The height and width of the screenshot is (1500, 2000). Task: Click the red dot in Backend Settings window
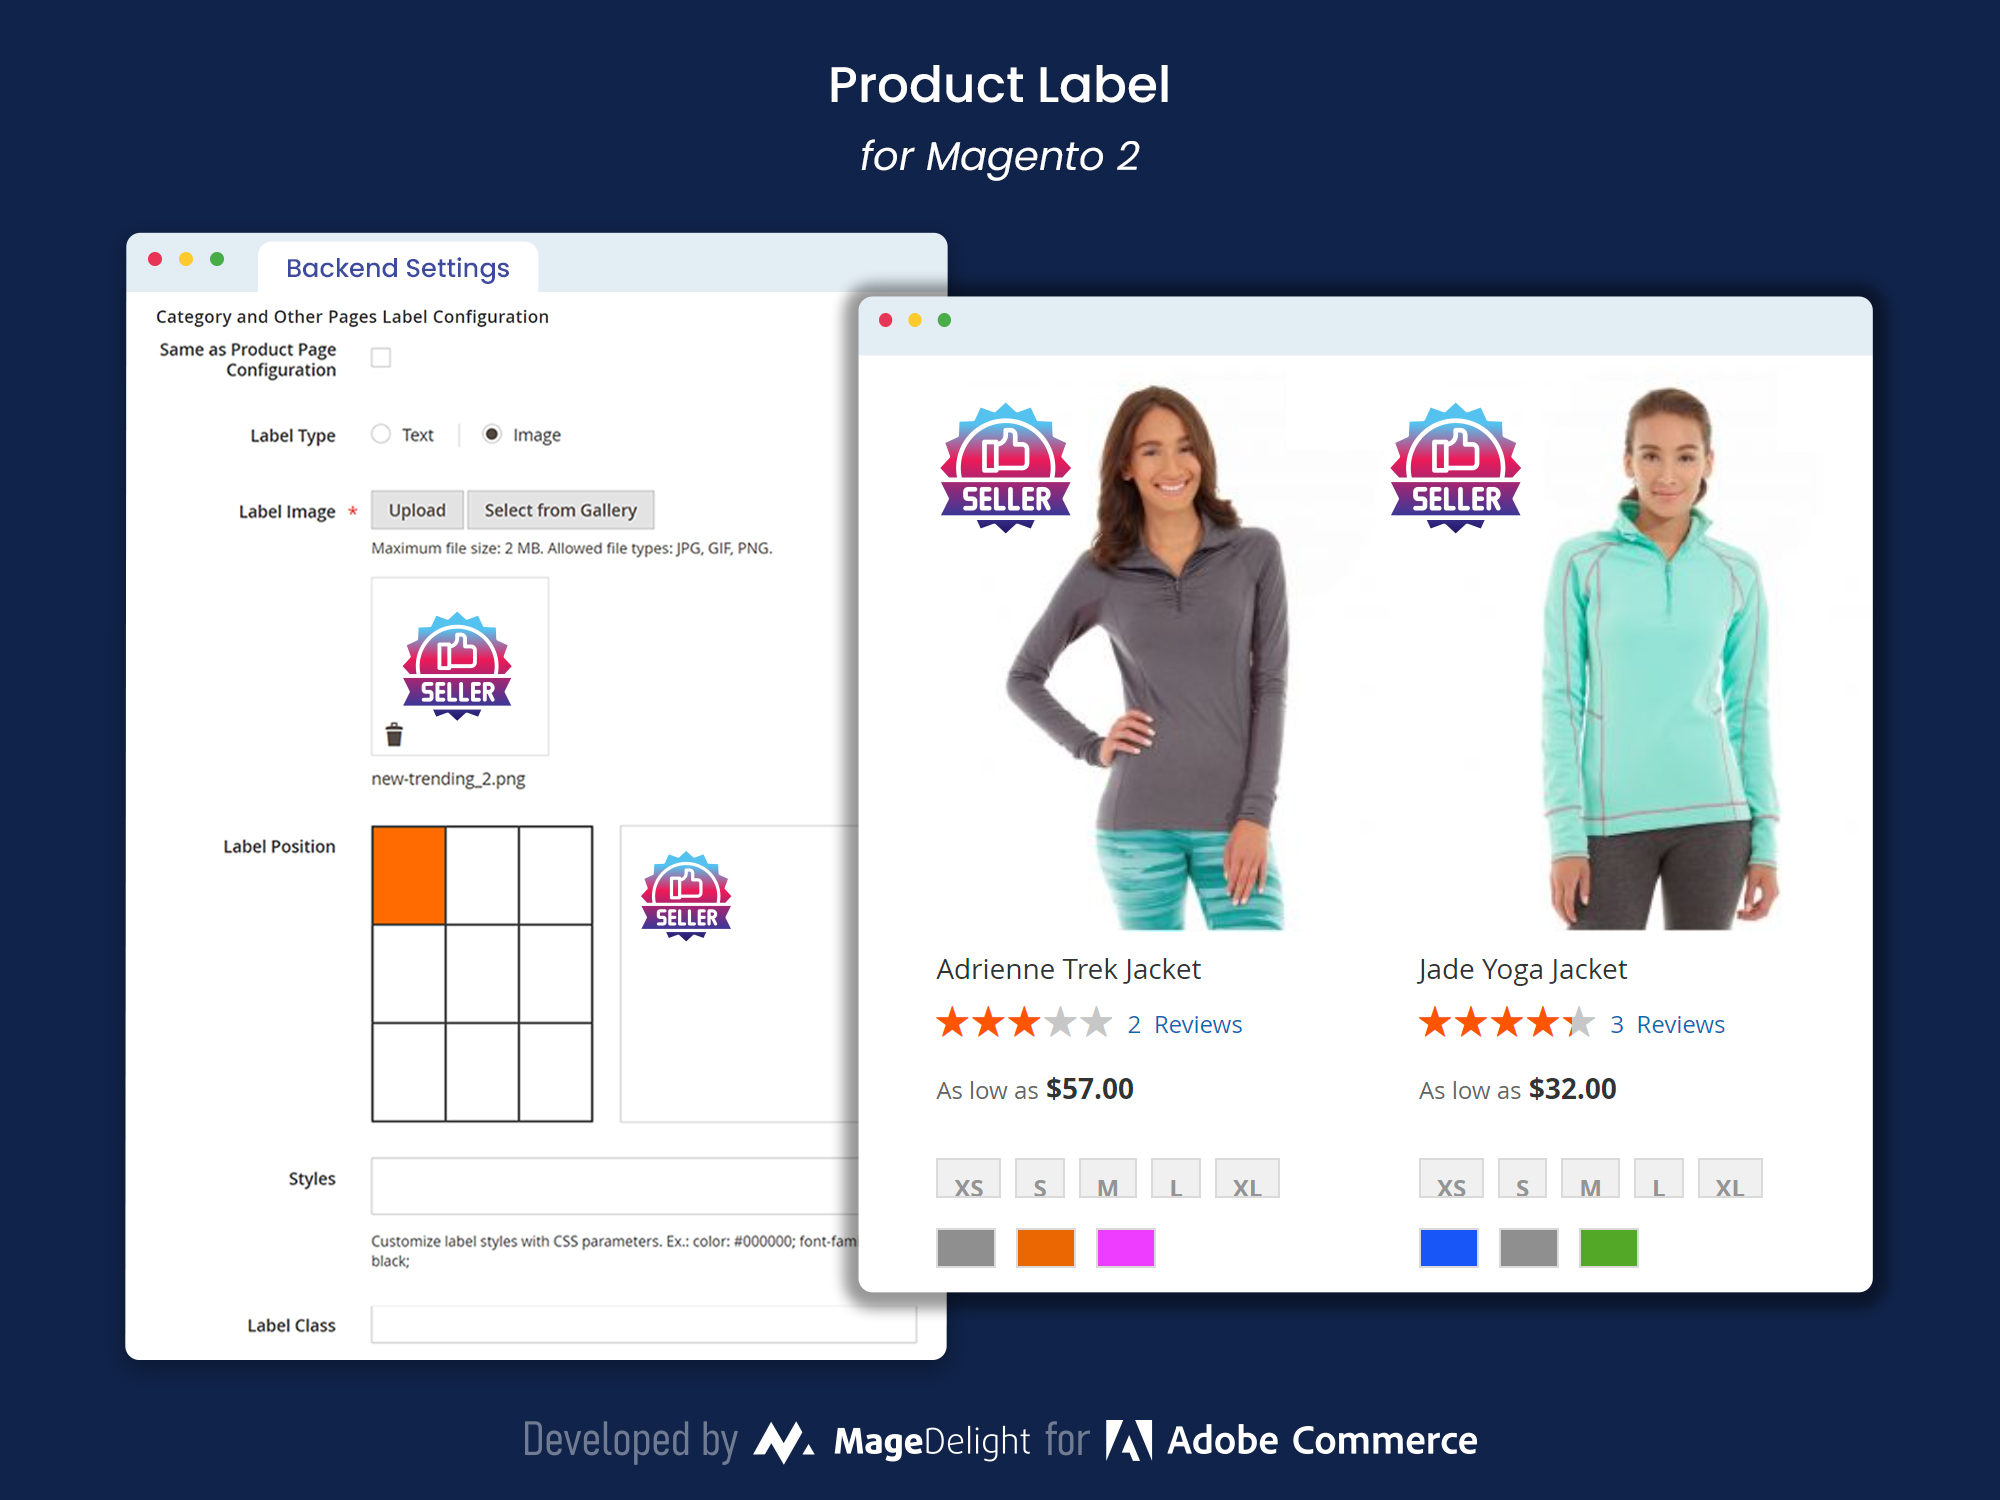pyautogui.click(x=155, y=259)
